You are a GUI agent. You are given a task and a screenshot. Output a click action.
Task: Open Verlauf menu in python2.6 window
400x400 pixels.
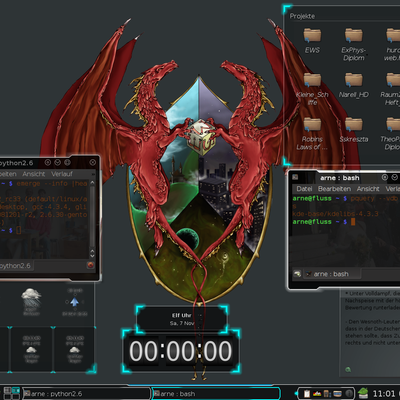pyautogui.click(x=62, y=174)
